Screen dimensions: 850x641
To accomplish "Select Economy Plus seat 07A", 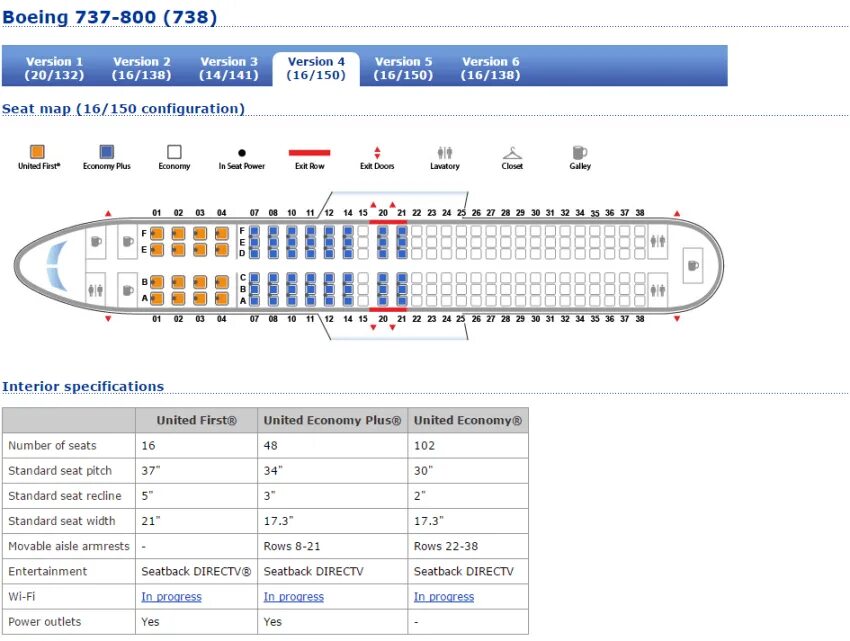I will point(254,300).
